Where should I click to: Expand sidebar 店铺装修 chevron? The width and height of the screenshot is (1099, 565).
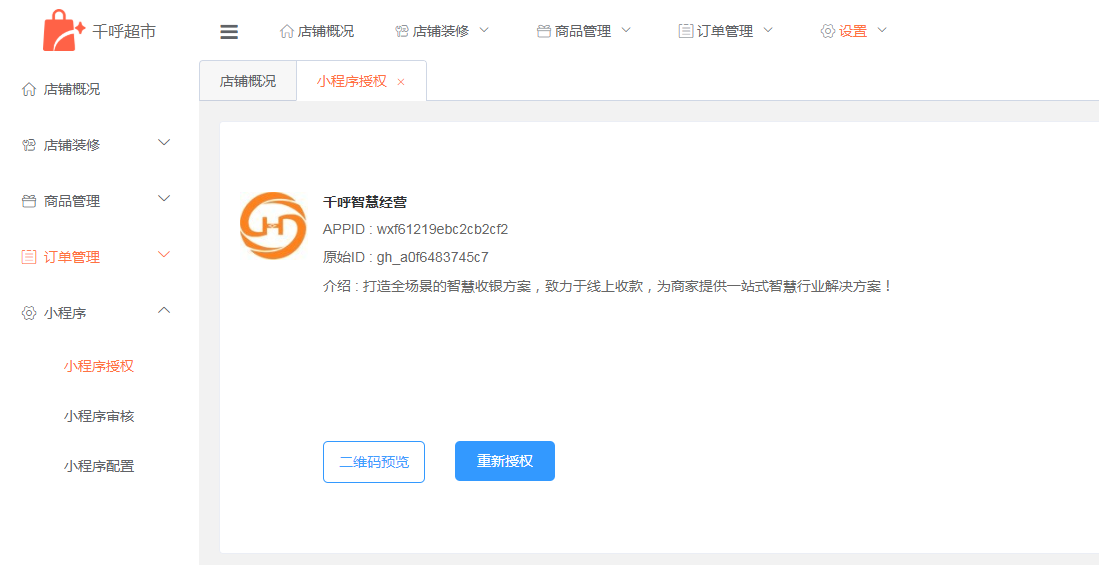click(164, 143)
